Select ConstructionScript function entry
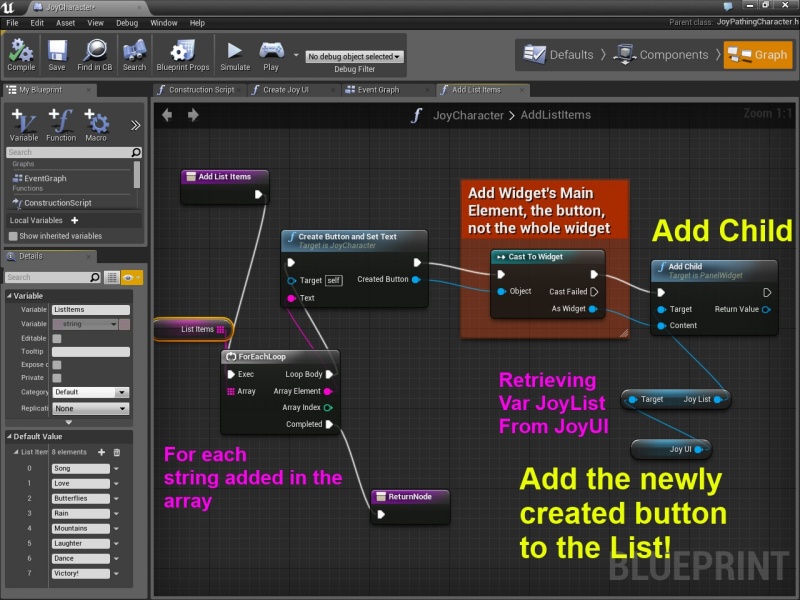This screenshot has width=800, height=600. (57, 203)
